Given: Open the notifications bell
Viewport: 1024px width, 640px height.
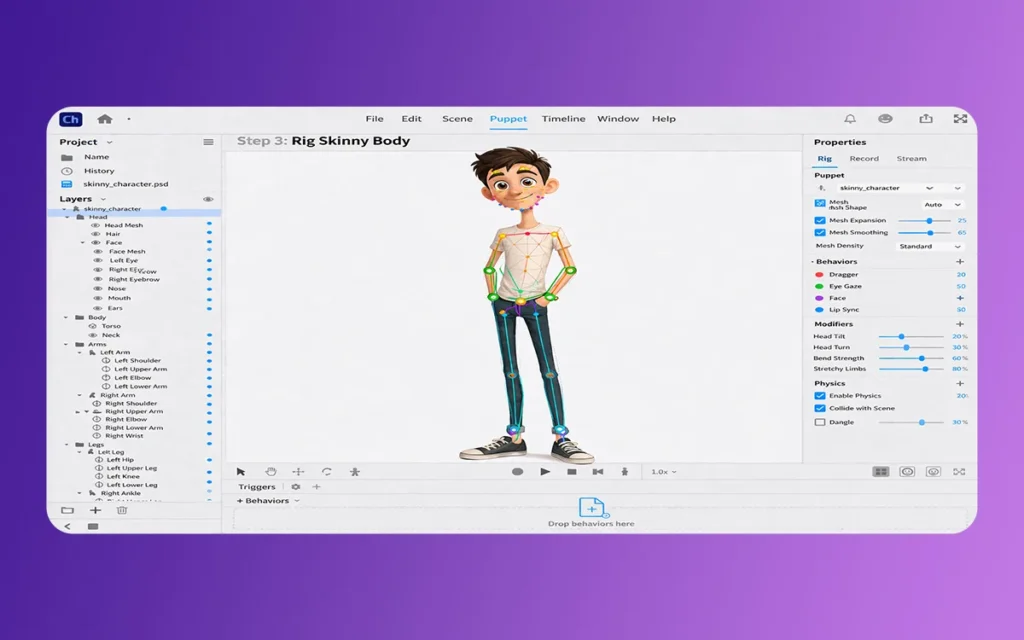Looking at the screenshot, I should click(849, 119).
